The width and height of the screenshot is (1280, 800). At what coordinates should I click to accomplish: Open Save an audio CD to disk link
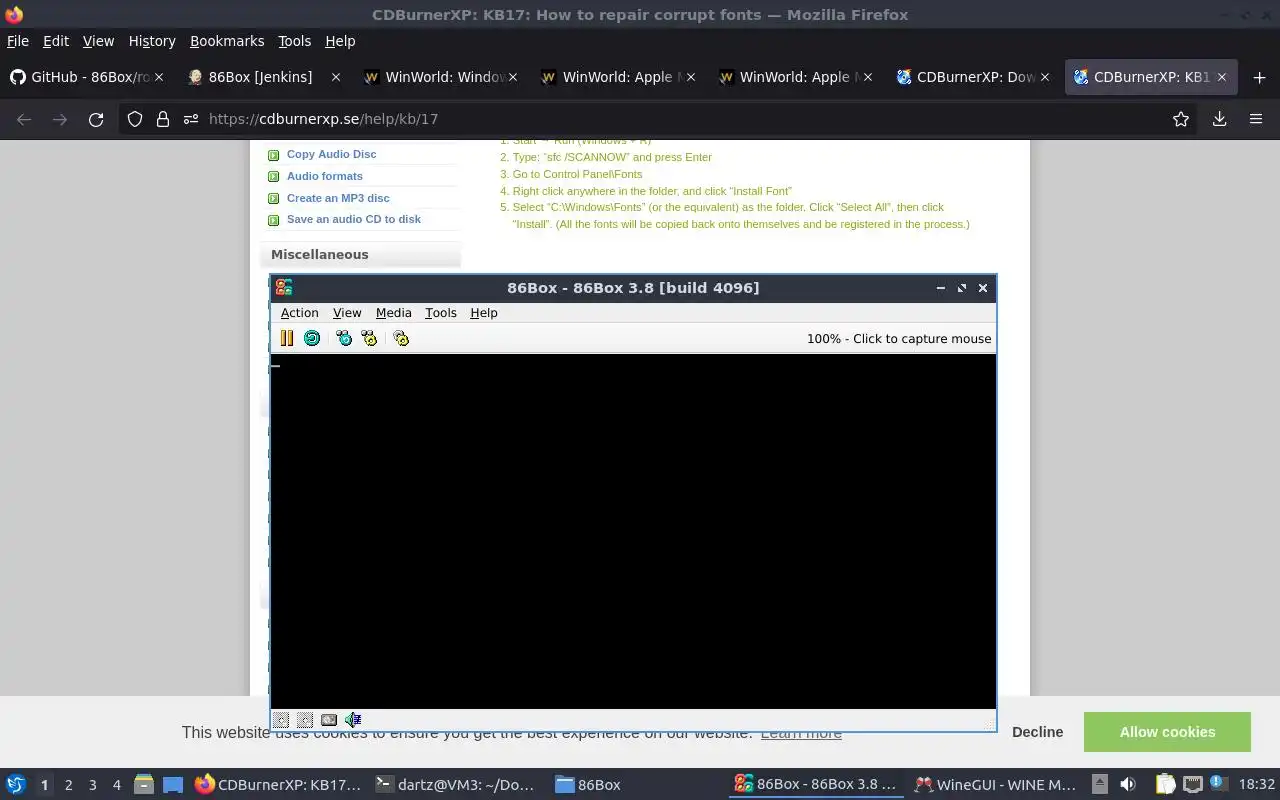353,219
